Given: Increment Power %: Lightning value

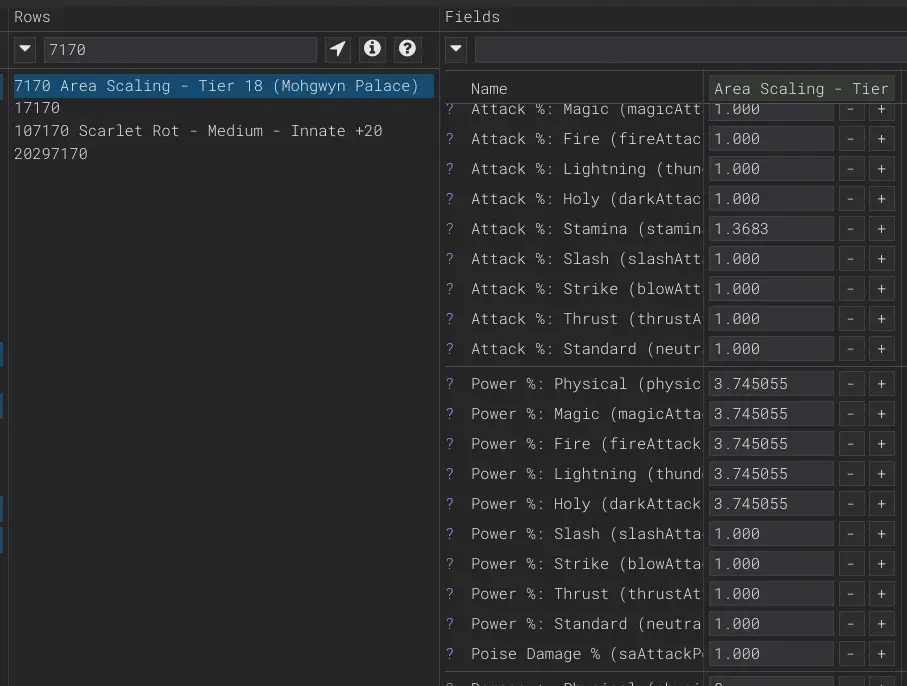Looking at the screenshot, I should [881, 474].
